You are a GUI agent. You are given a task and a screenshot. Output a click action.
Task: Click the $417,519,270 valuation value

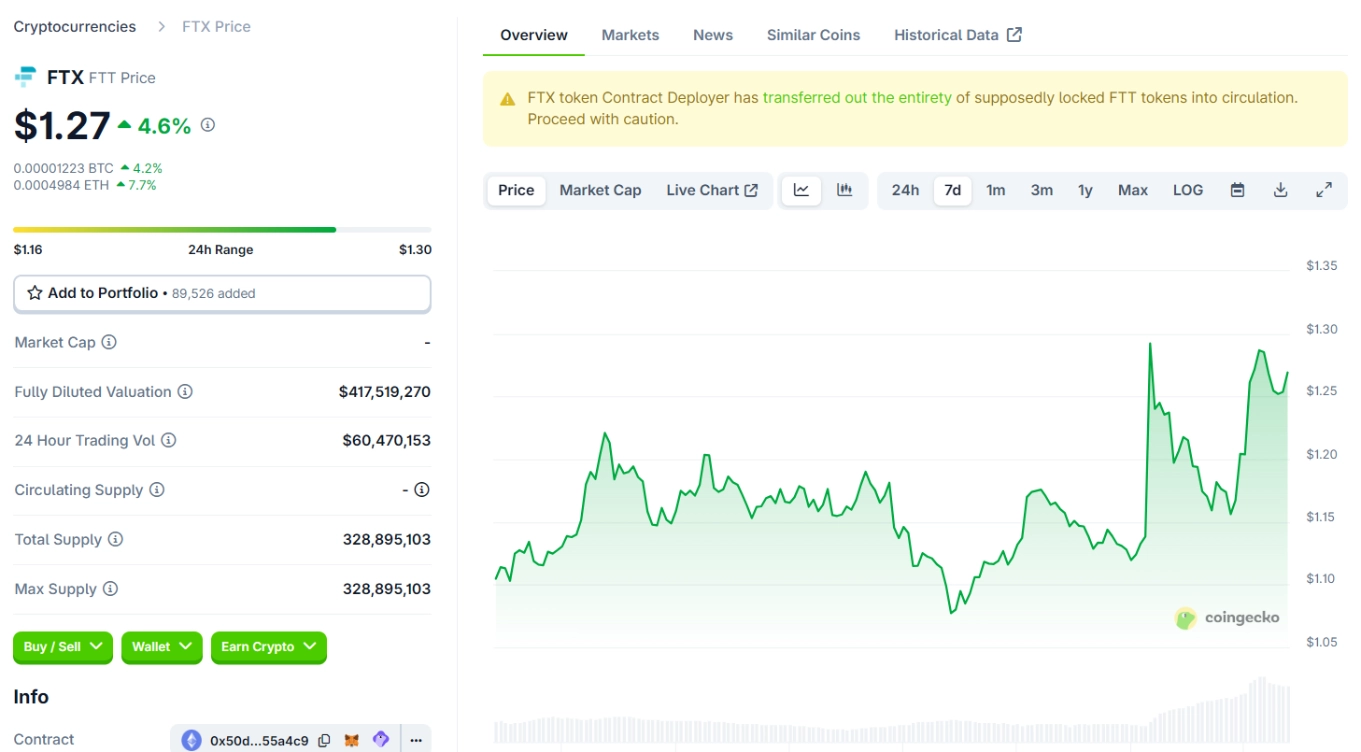[x=384, y=392]
